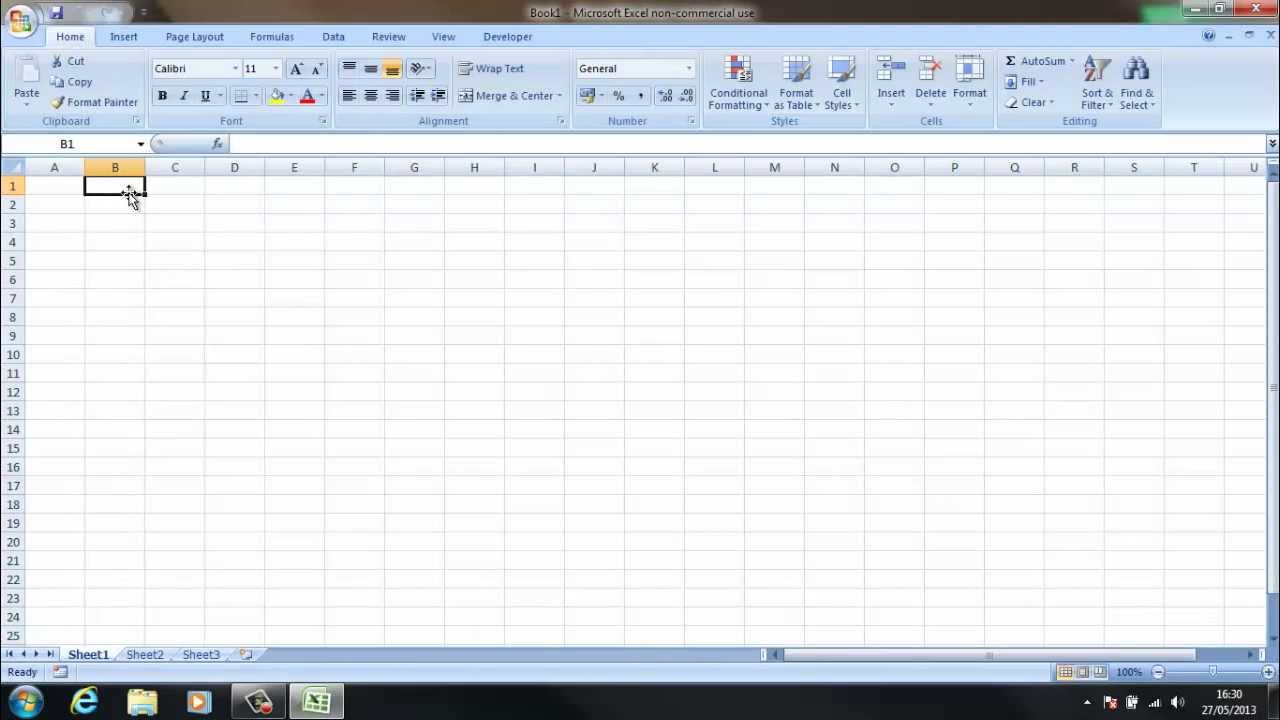
Task: Apply top vertical alignment
Action: click(x=349, y=69)
